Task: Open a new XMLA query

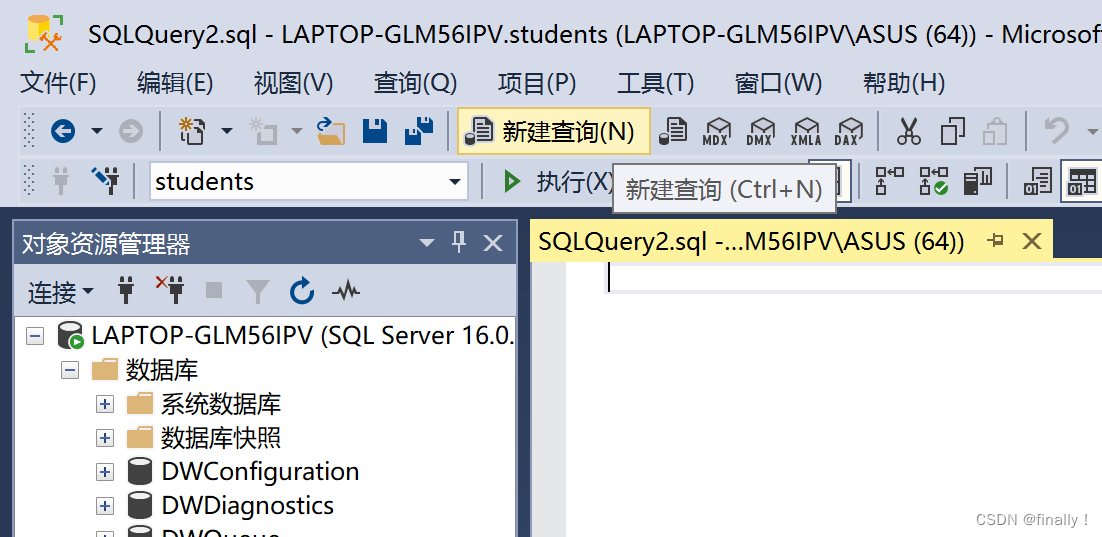Action: (x=805, y=131)
